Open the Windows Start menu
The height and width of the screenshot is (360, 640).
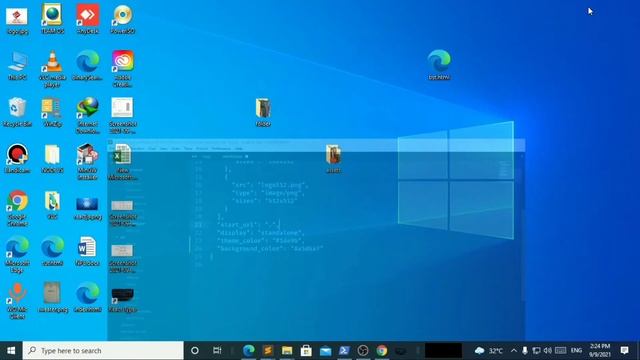coord(11,351)
